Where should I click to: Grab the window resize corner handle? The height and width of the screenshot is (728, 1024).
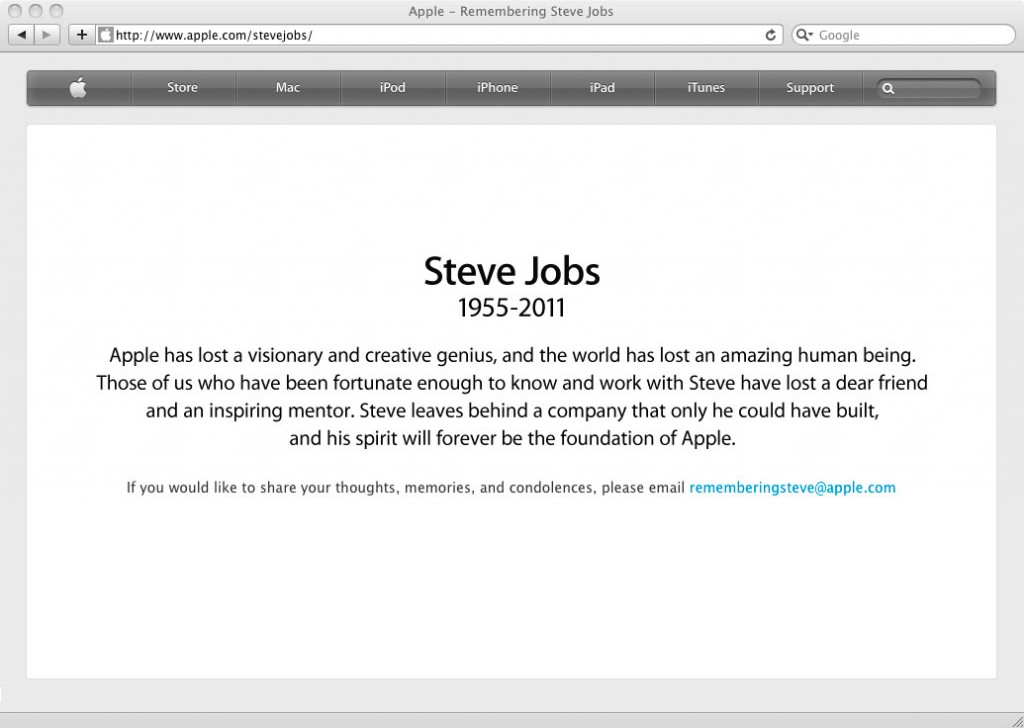(1016, 720)
